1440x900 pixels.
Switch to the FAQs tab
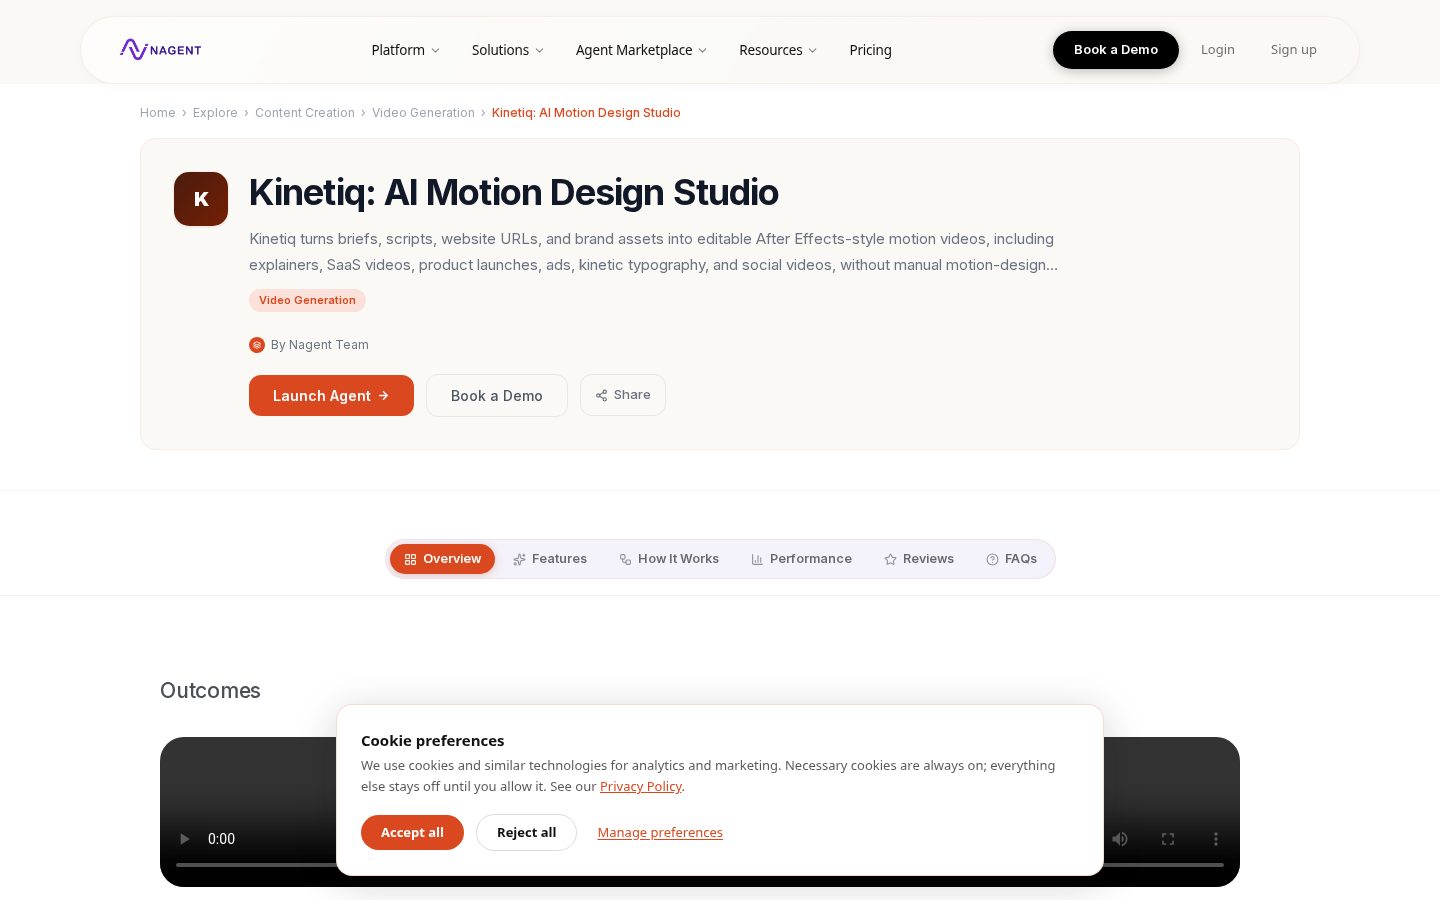point(1011,559)
